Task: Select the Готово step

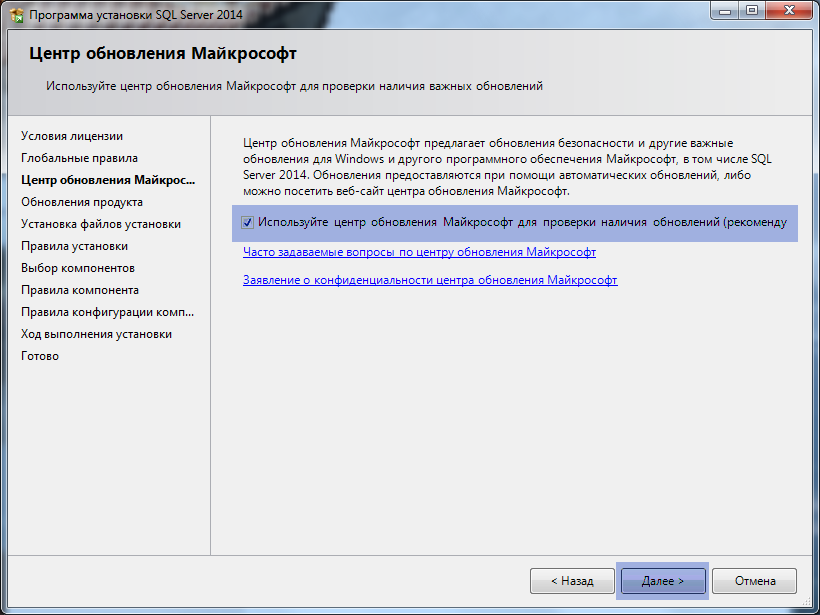Action: [x=40, y=356]
